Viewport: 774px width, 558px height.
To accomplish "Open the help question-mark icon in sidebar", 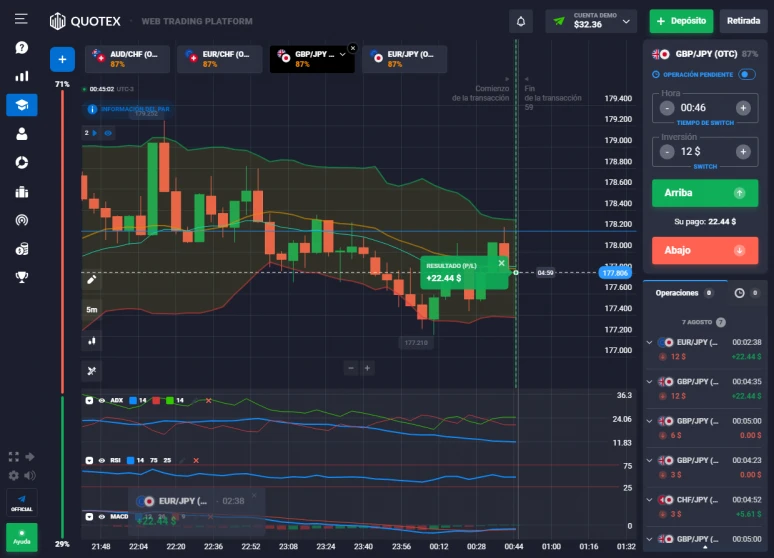I will pos(21,47).
